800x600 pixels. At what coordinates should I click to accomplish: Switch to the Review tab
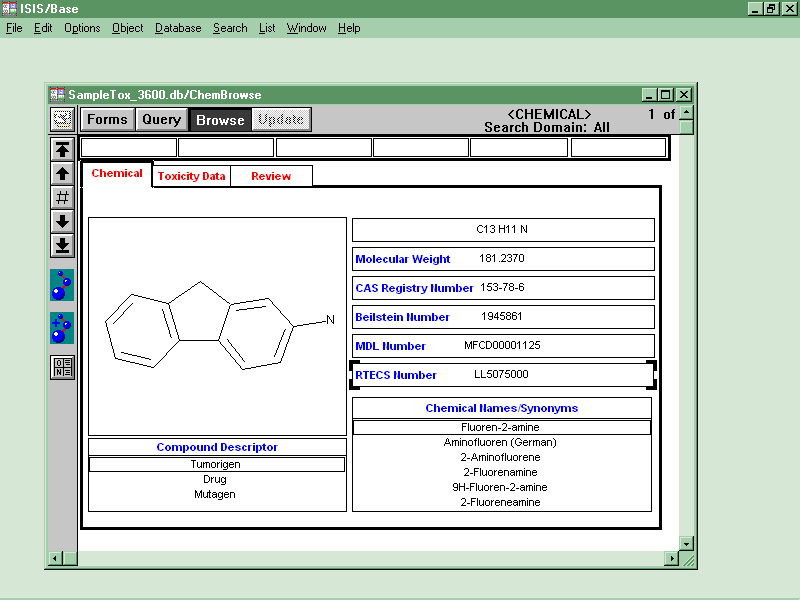(271, 176)
